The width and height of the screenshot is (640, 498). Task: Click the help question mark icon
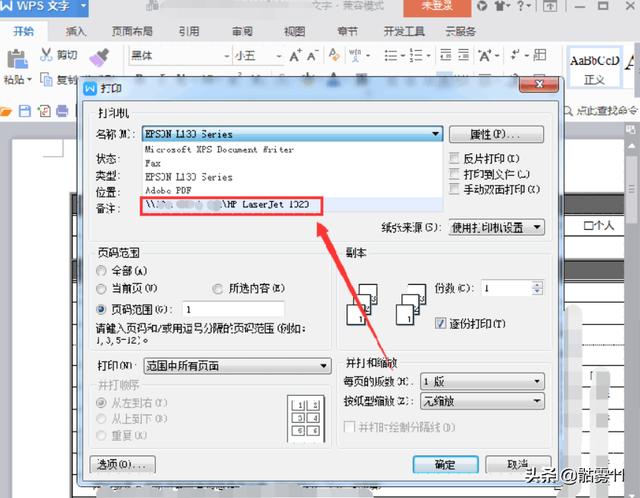pos(521,6)
